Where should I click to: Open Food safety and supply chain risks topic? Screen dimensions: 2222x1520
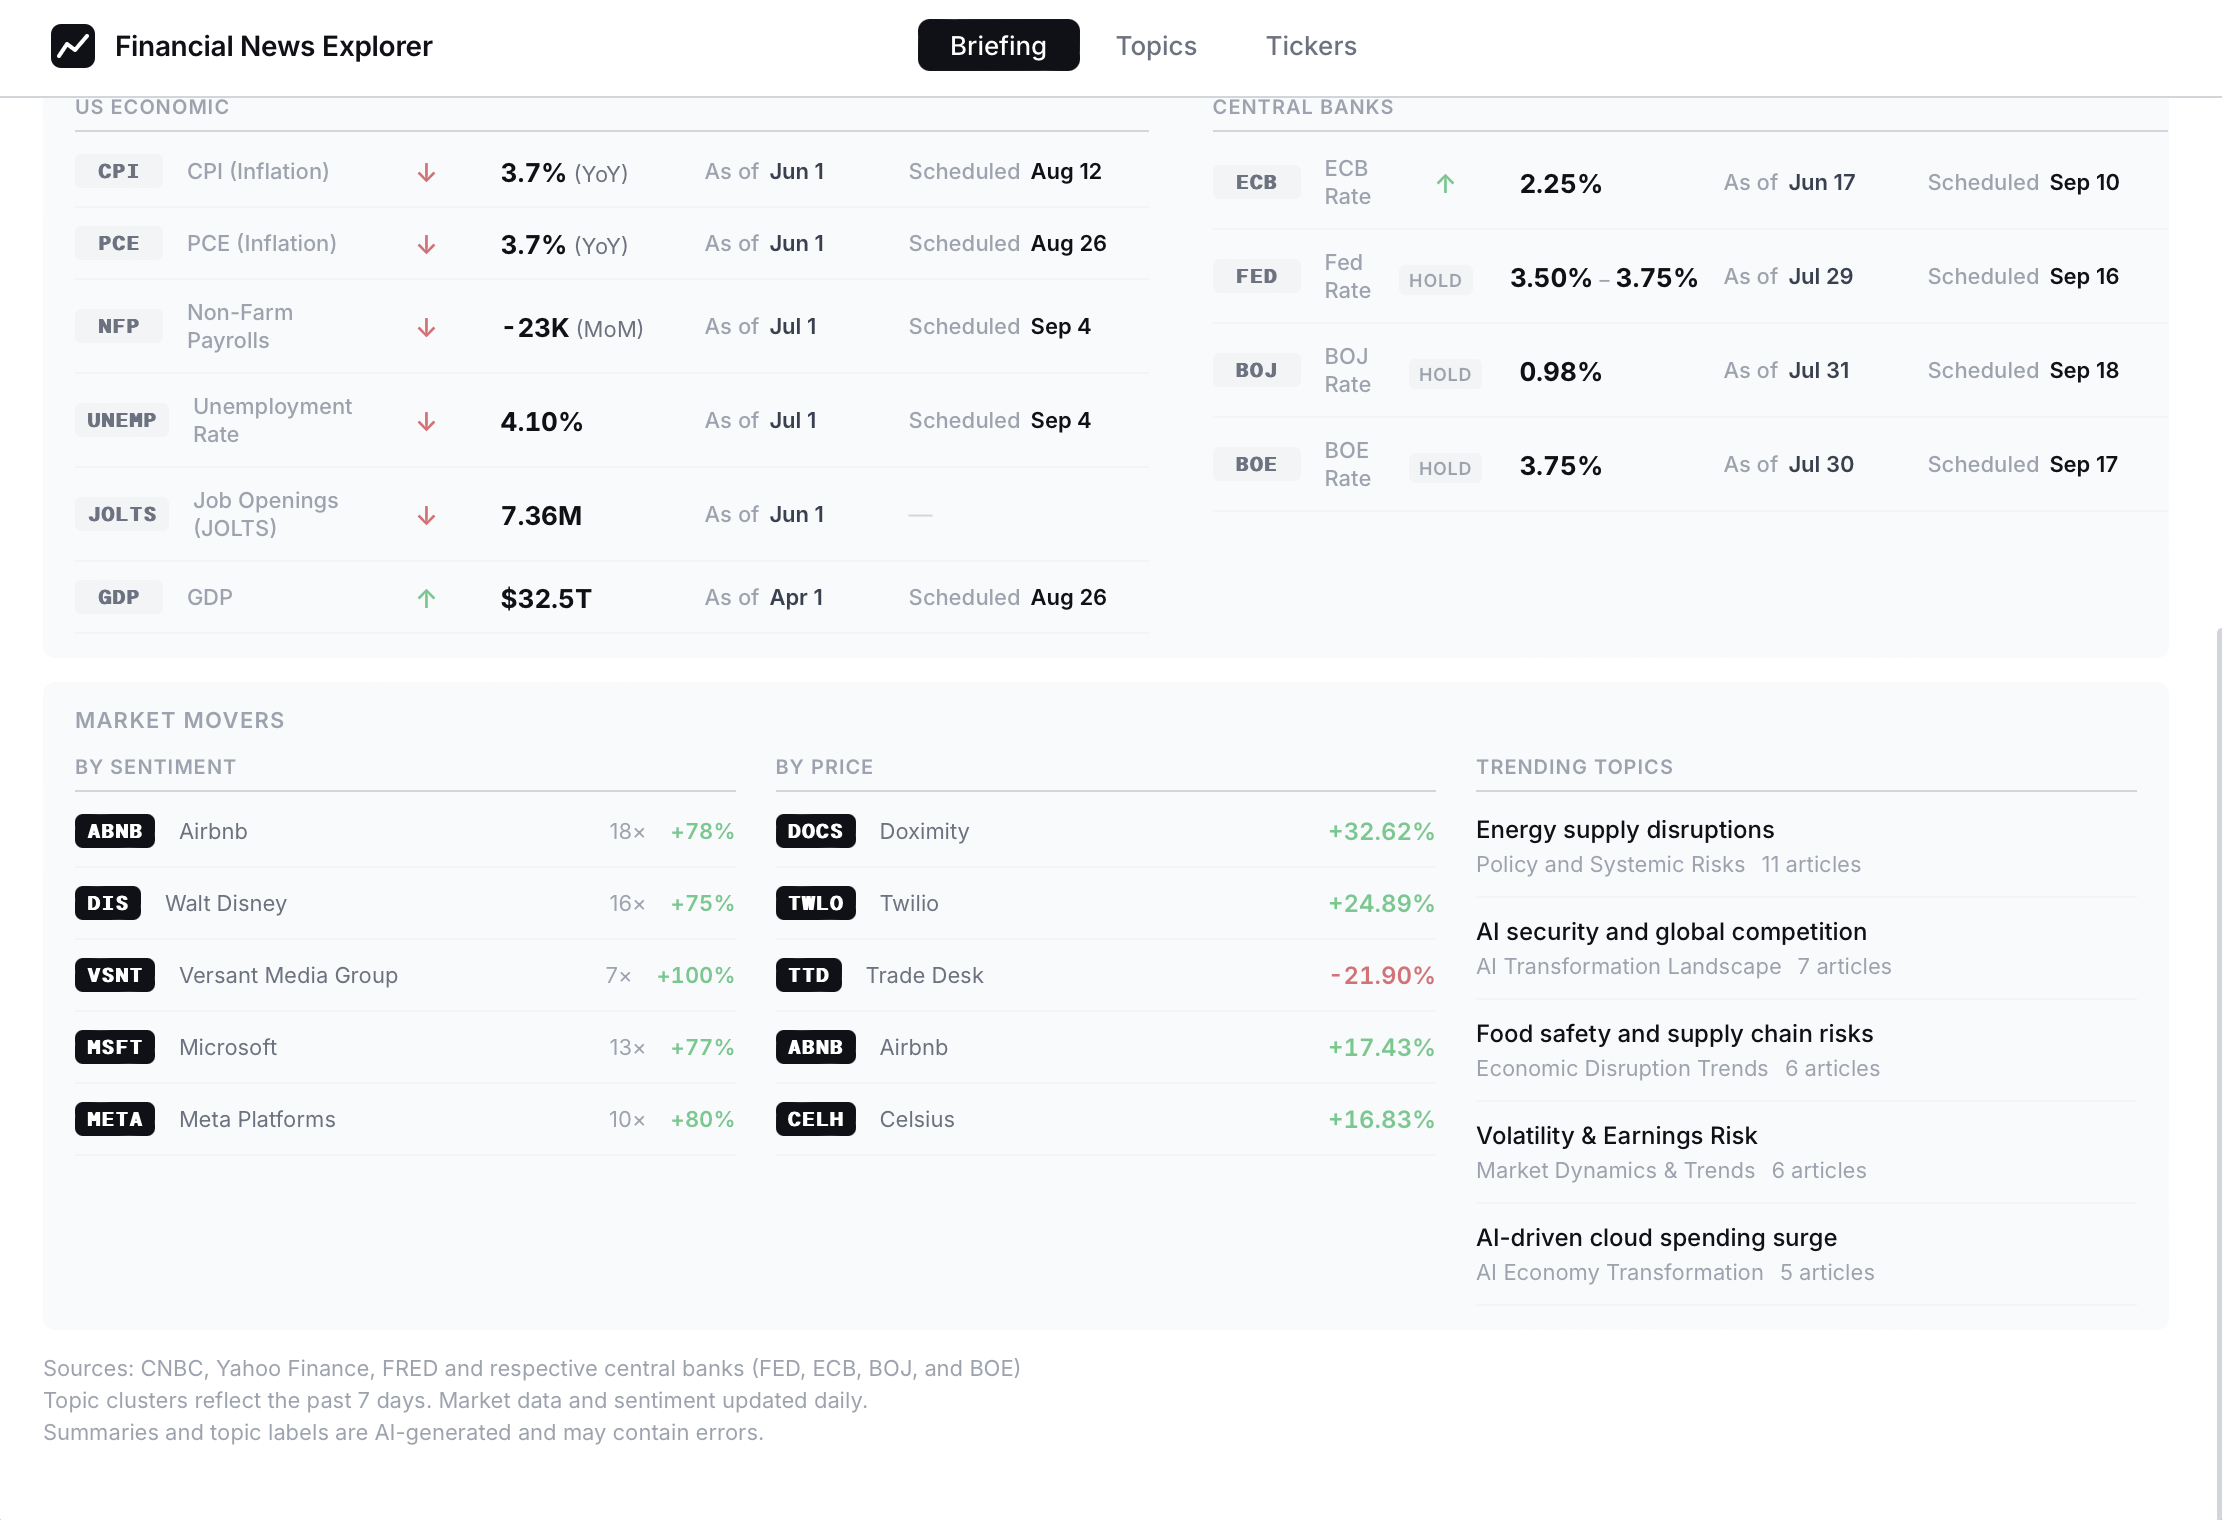1675,1034
